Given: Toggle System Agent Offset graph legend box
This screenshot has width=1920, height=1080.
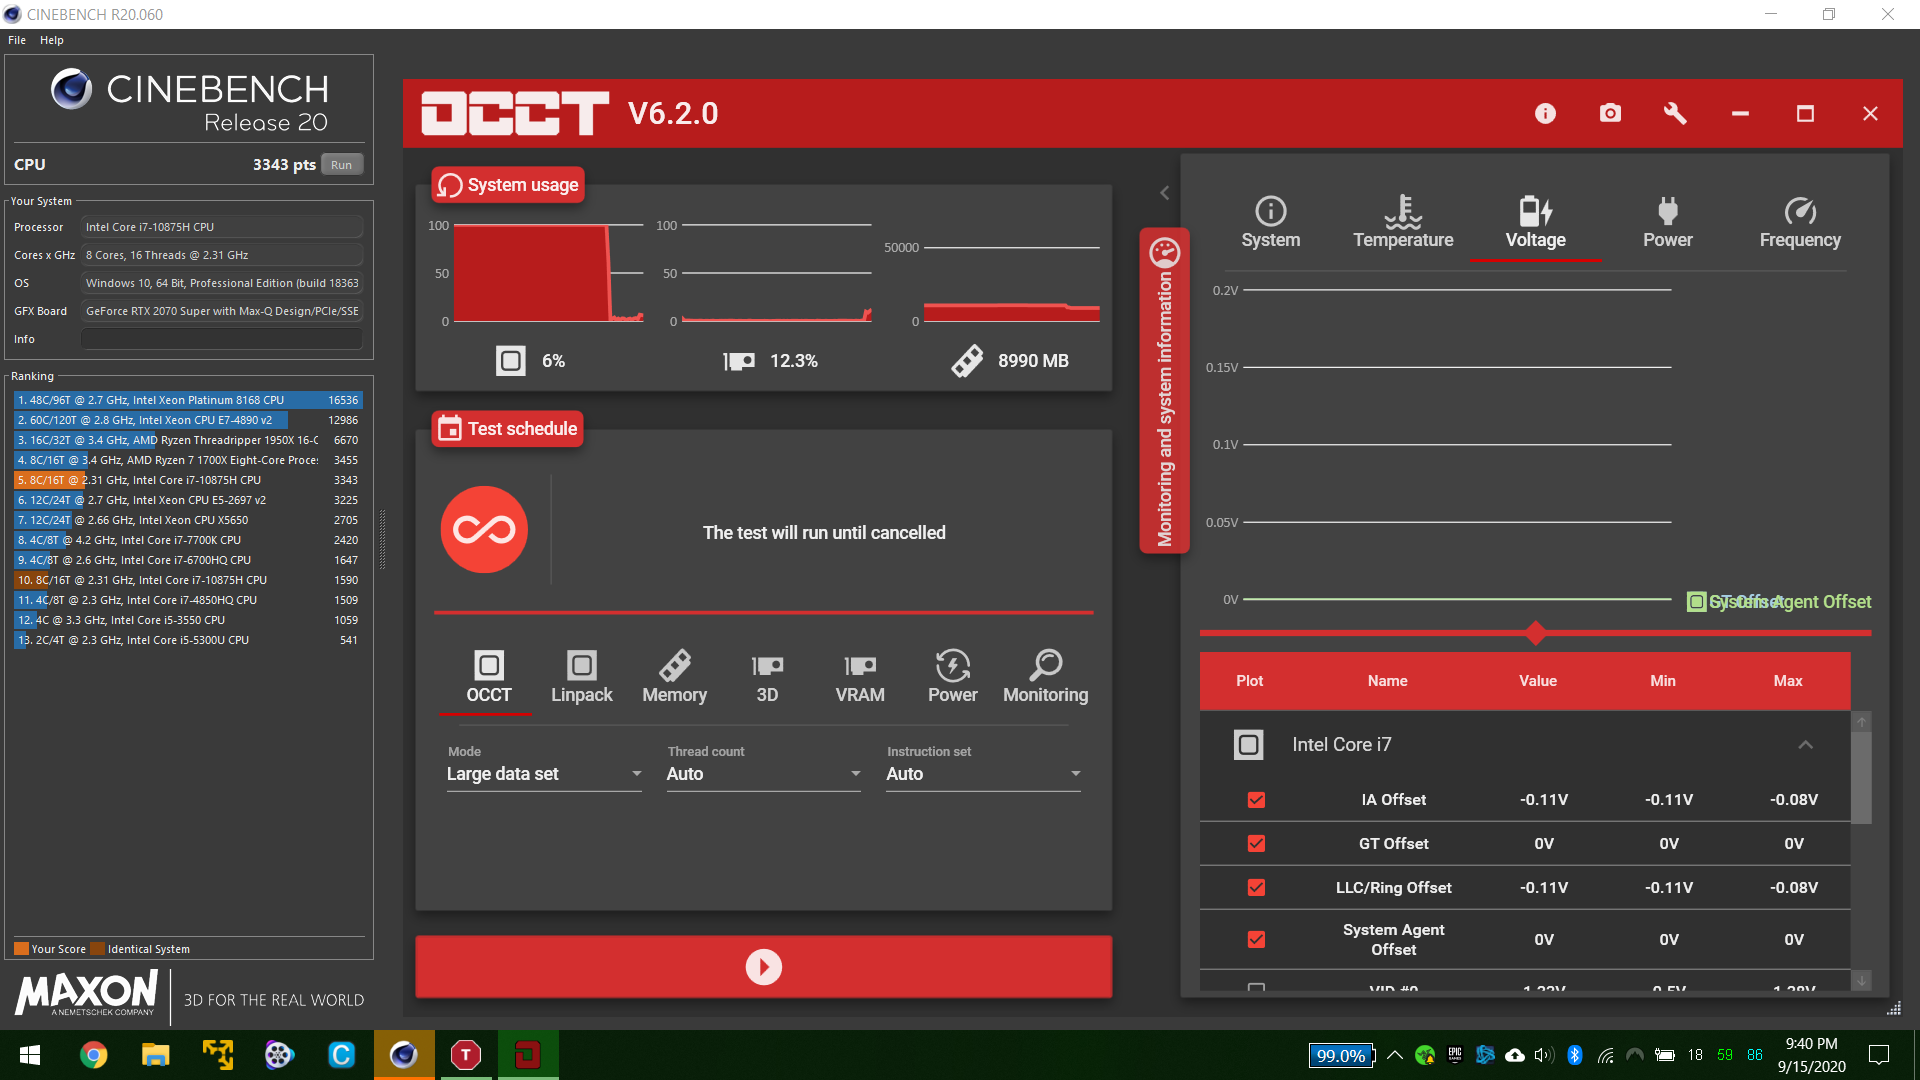Looking at the screenshot, I should coord(1696,602).
